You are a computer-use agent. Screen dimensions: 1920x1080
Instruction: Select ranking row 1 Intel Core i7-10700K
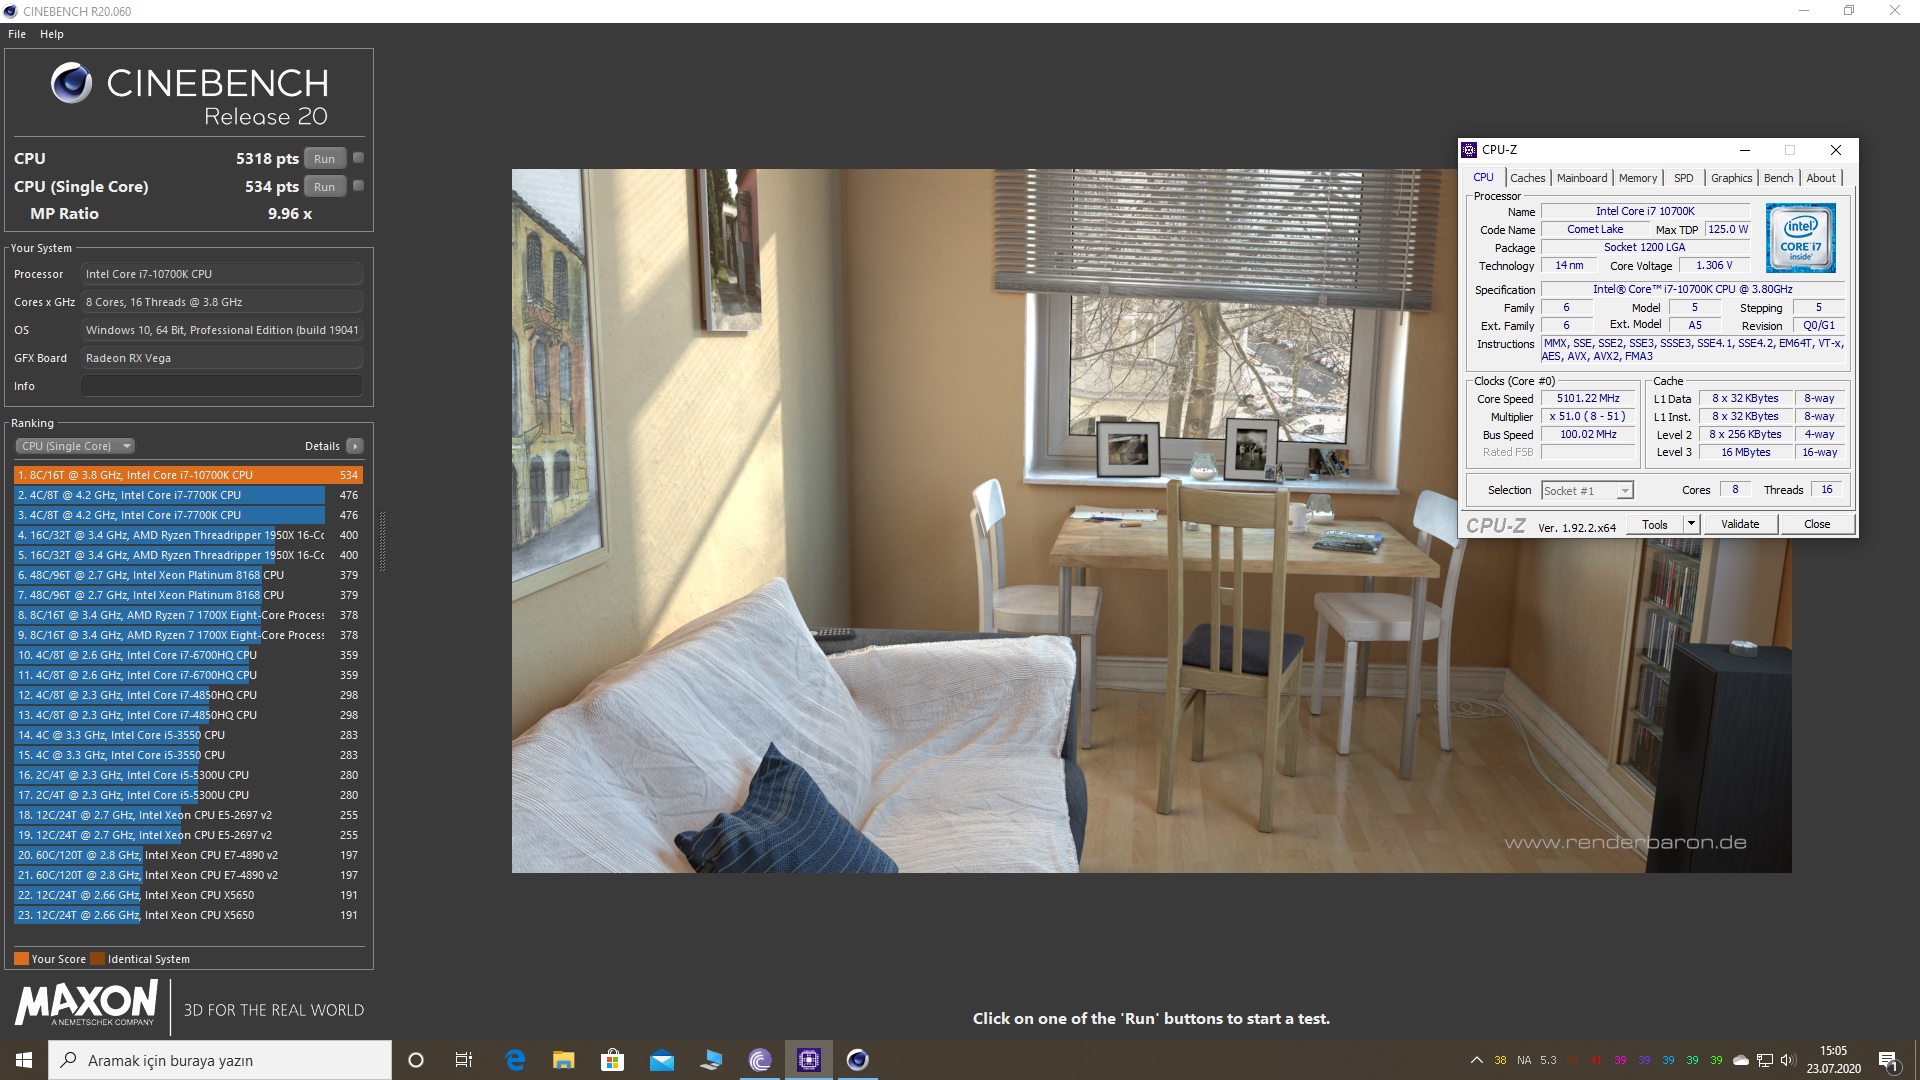point(188,475)
